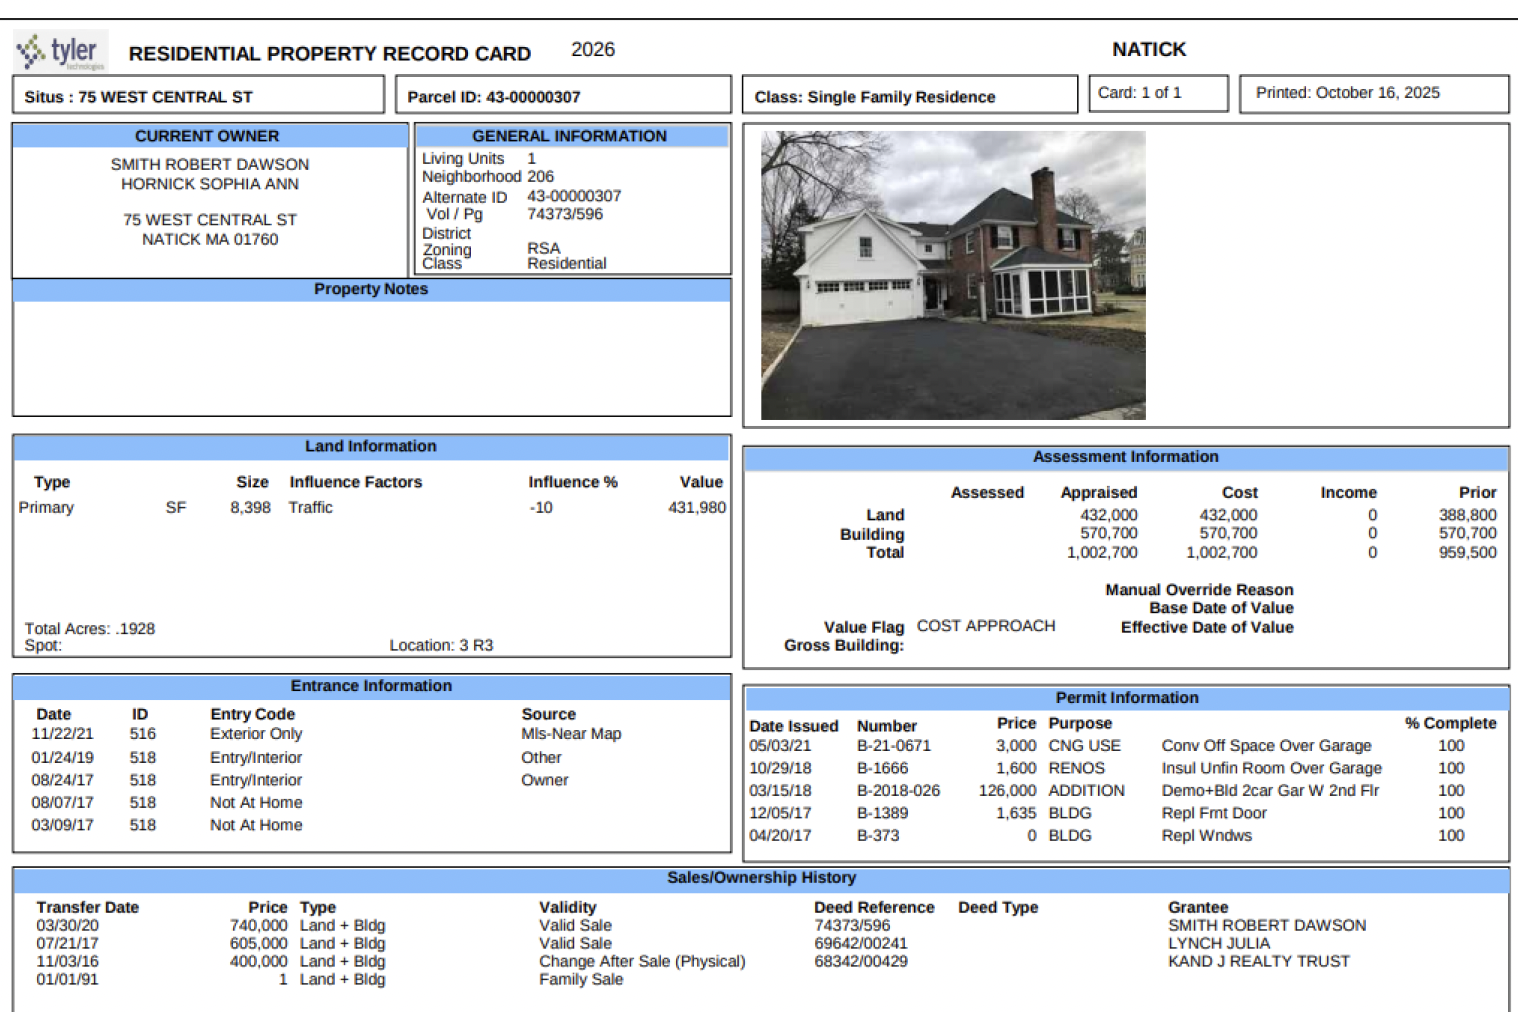Image resolution: width=1518 pixels, height=1012 pixels.
Task: Click the COST APPROACH value flag
Action: point(985,626)
